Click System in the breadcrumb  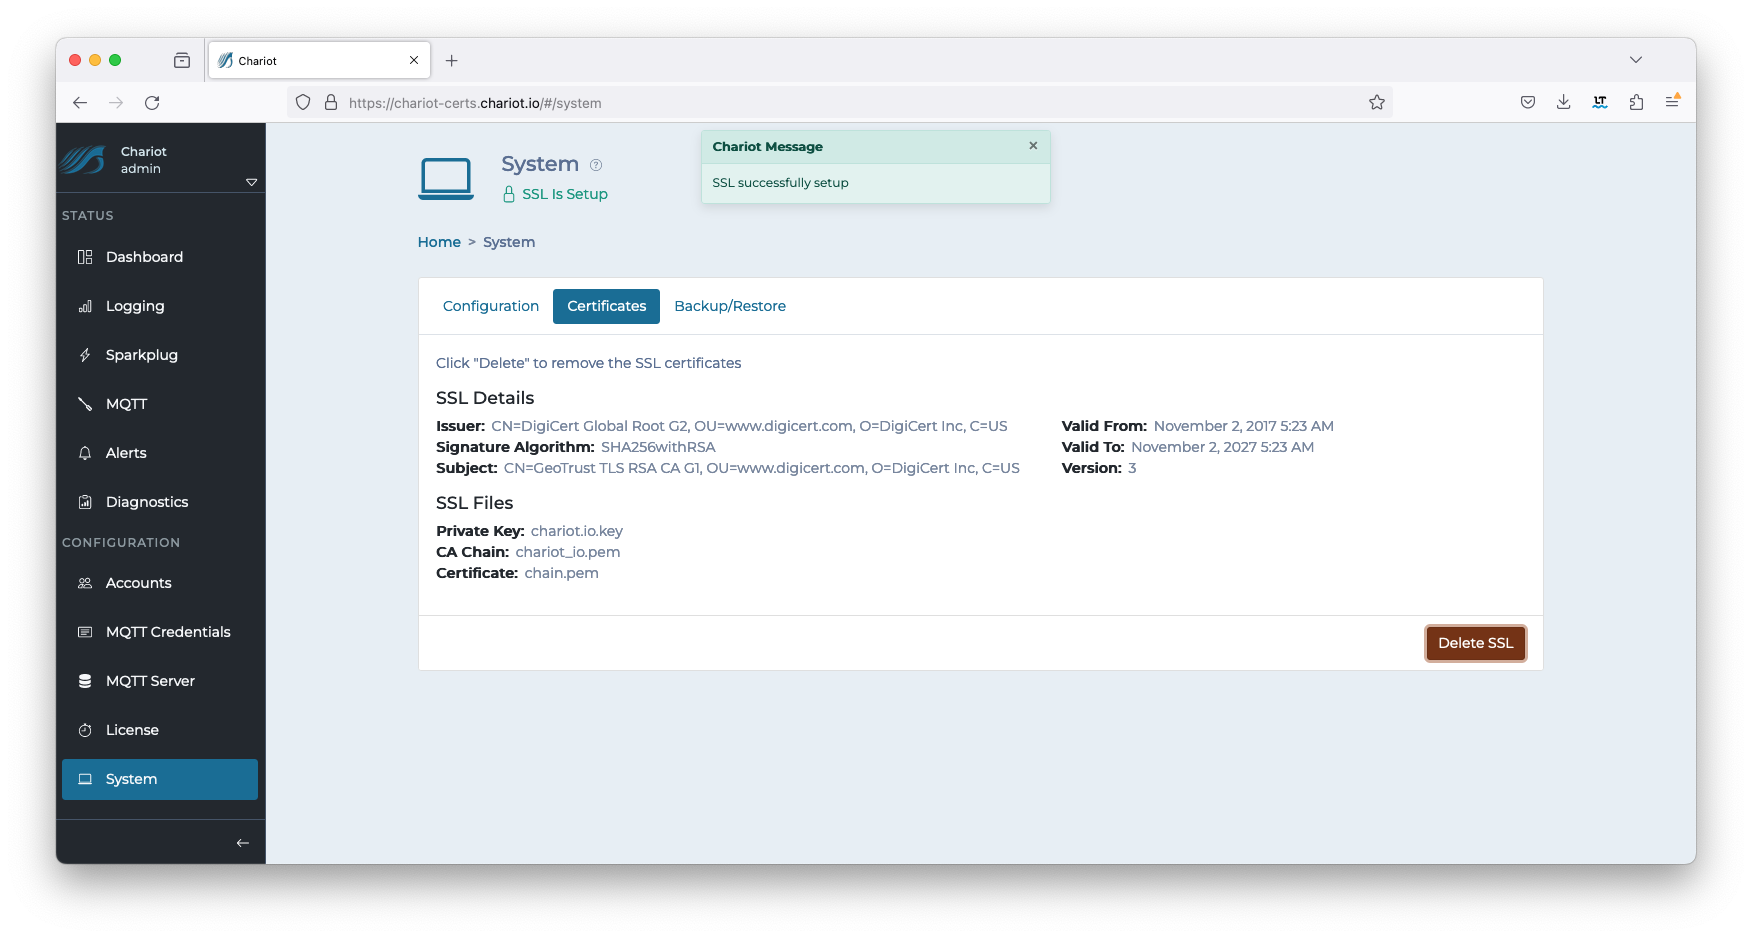point(509,242)
